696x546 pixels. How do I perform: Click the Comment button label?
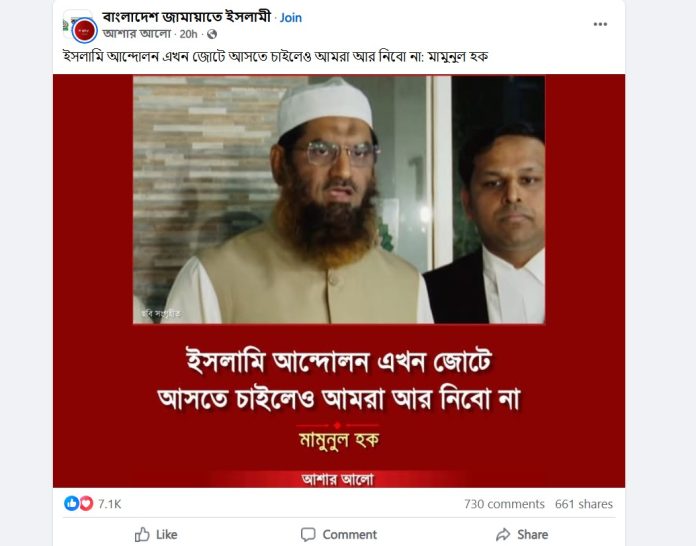click(350, 534)
